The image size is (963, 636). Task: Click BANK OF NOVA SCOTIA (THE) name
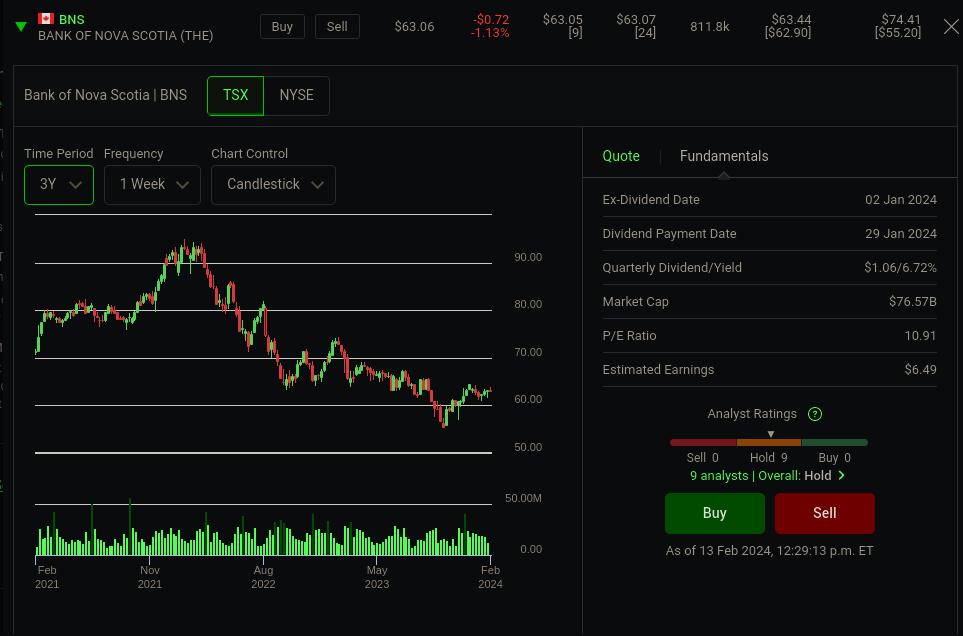pos(125,36)
